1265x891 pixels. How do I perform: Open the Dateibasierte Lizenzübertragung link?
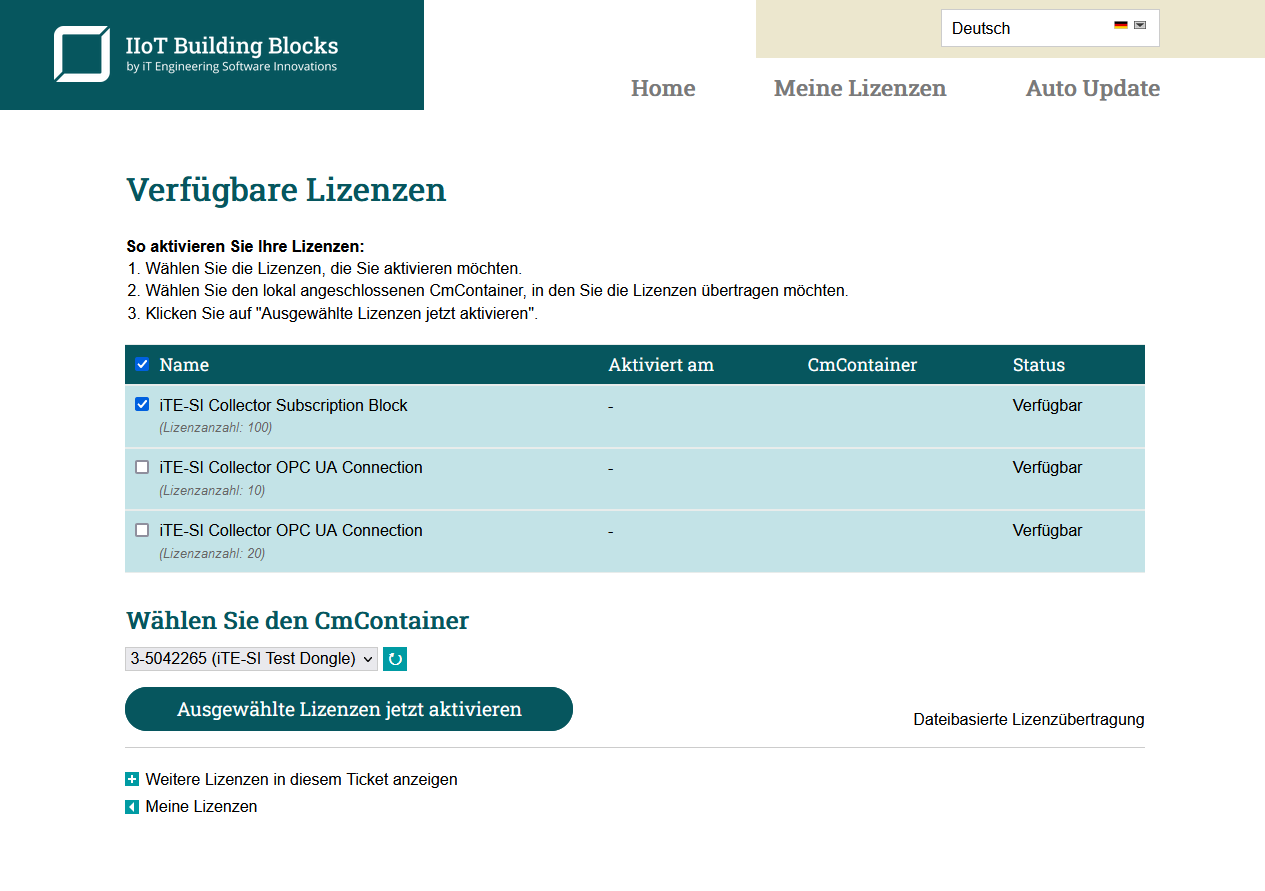[1028, 719]
